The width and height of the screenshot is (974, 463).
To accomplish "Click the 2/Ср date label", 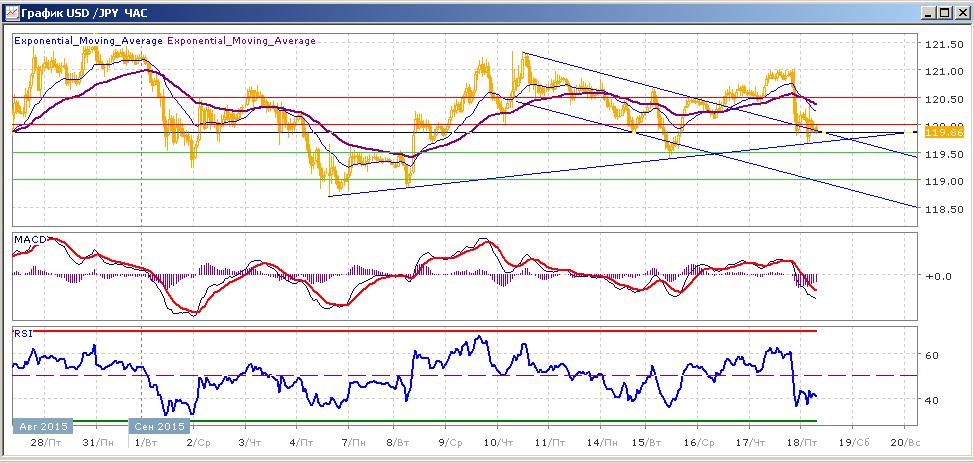I will point(200,442).
